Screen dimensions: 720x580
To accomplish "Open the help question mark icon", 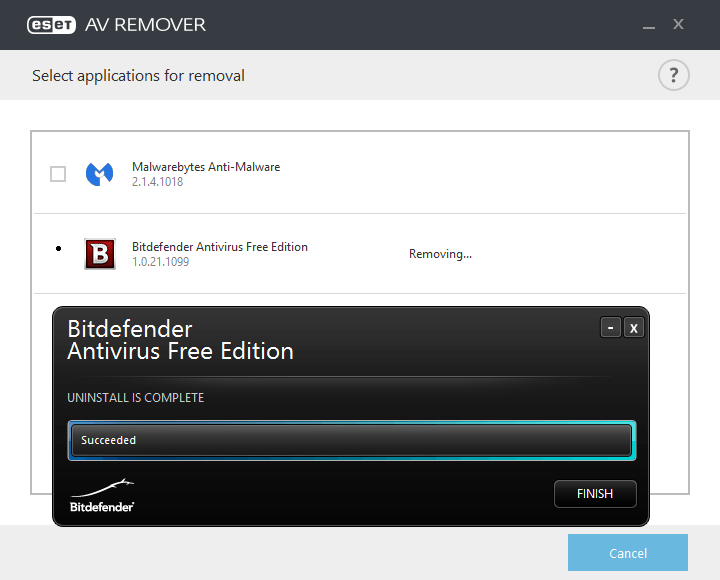I will coord(673,75).
